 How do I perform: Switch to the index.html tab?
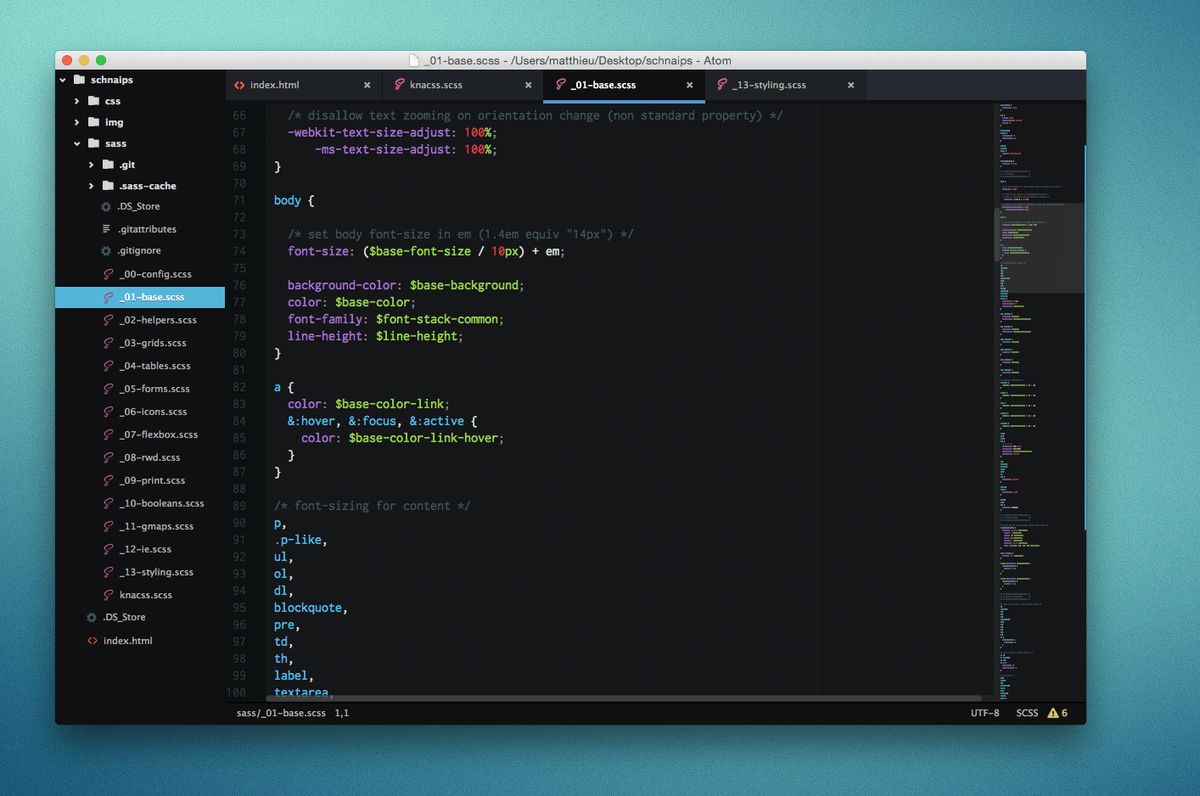tap(274, 85)
